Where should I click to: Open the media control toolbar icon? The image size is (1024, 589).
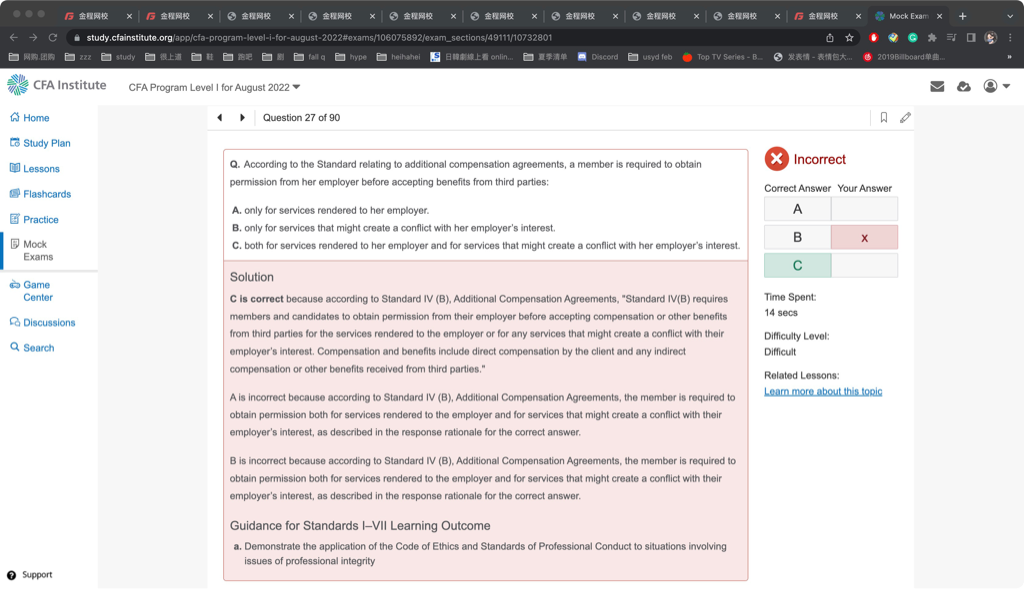pos(952,38)
